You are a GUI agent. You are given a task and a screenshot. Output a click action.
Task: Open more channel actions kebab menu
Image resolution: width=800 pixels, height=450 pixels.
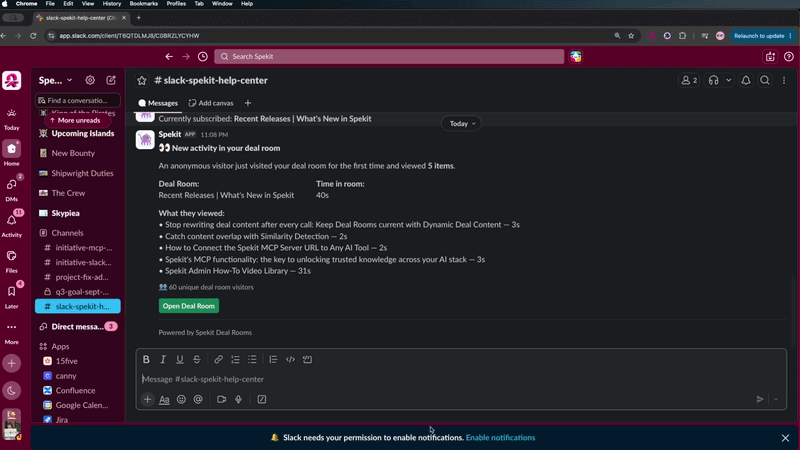[784, 80]
